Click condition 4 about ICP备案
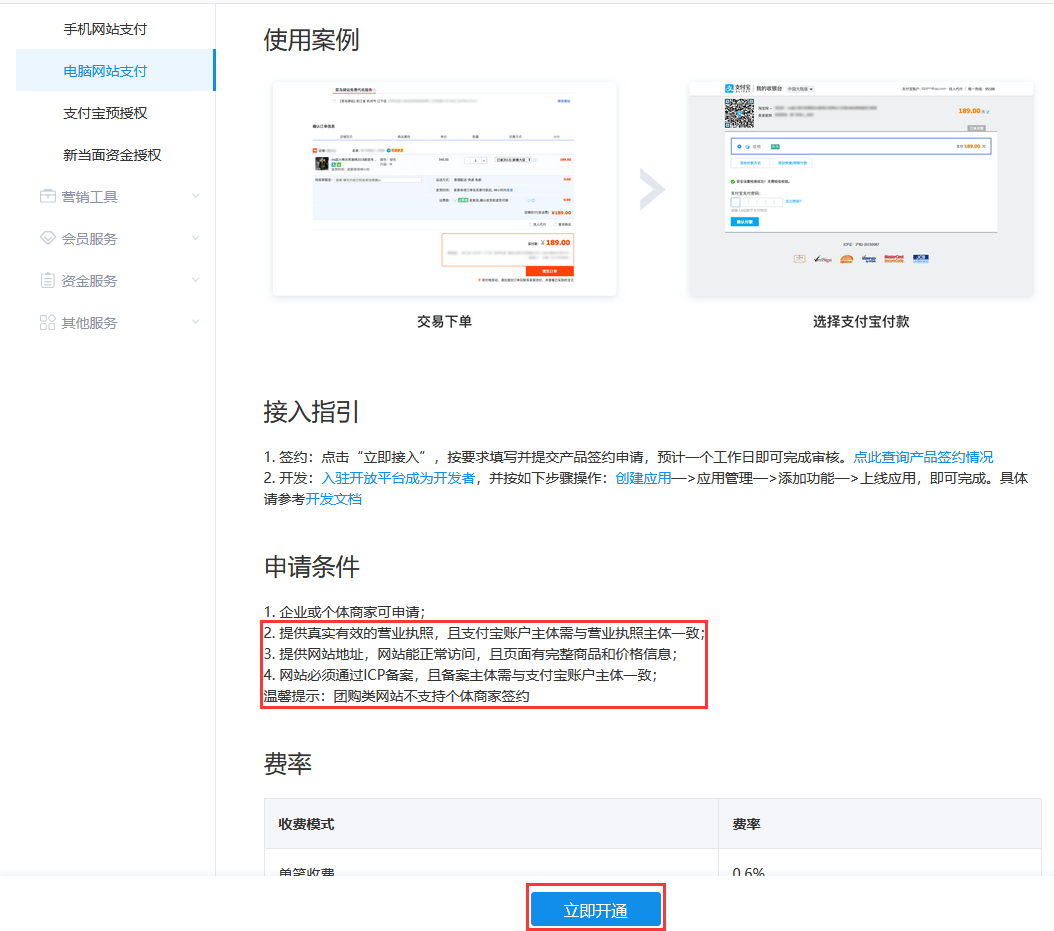 460,675
